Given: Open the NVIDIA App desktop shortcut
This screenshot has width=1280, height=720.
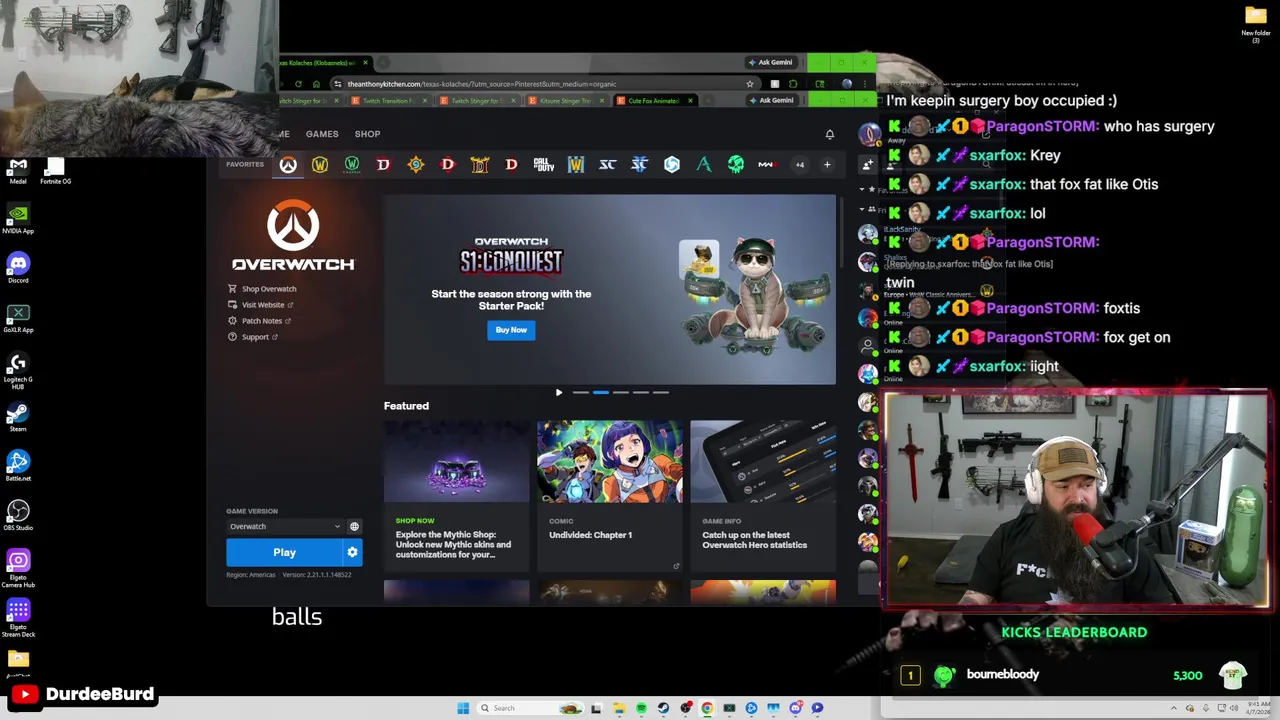Looking at the screenshot, I should click(18, 219).
